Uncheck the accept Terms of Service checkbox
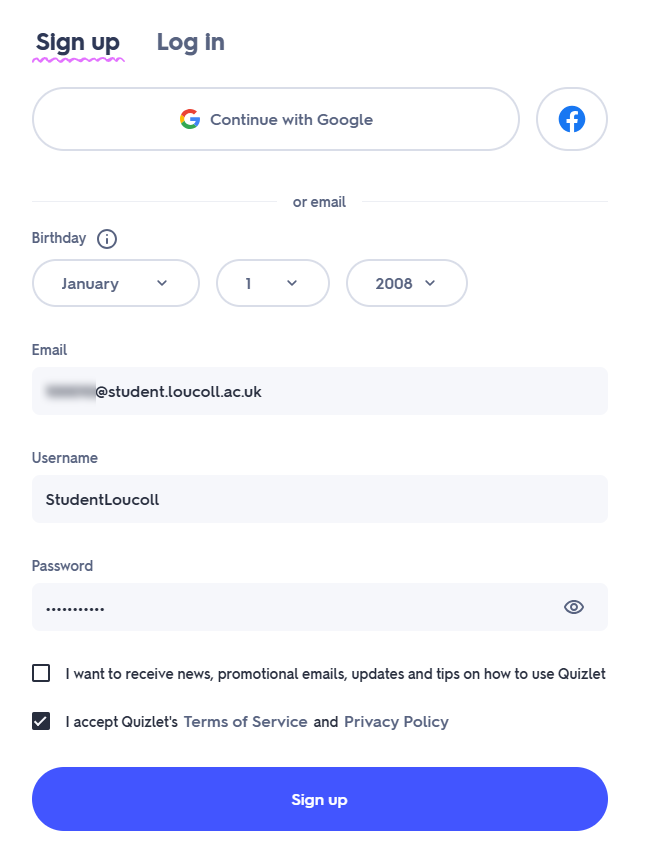The image size is (645, 850). click(x=41, y=722)
